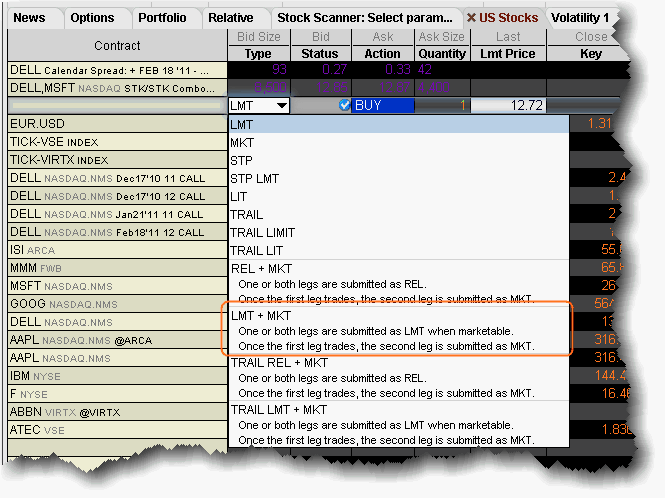Screen dimensions: 665x498
Task: Select DELL Feb18'11 12 CALL row
Action: click(x=117, y=232)
